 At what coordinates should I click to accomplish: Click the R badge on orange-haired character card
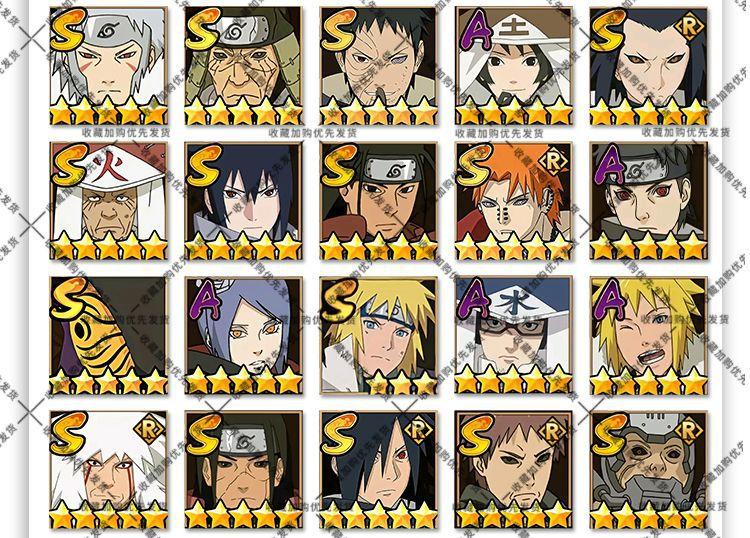click(553, 162)
